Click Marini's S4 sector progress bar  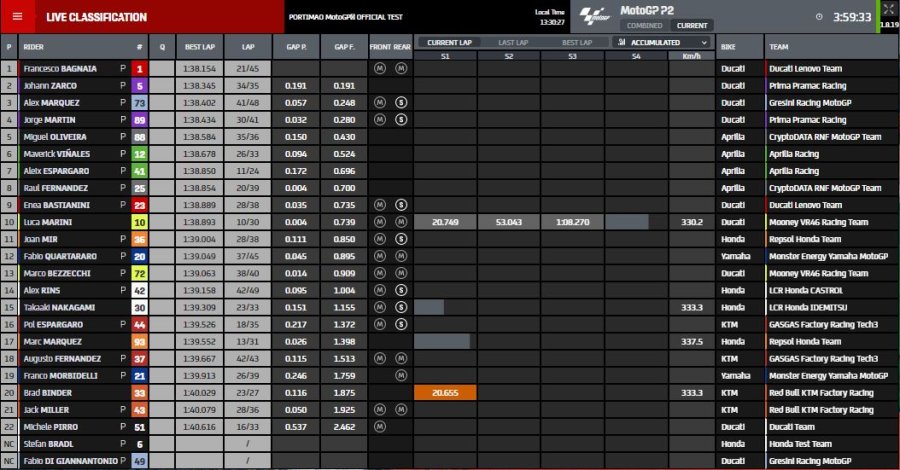[627, 222]
